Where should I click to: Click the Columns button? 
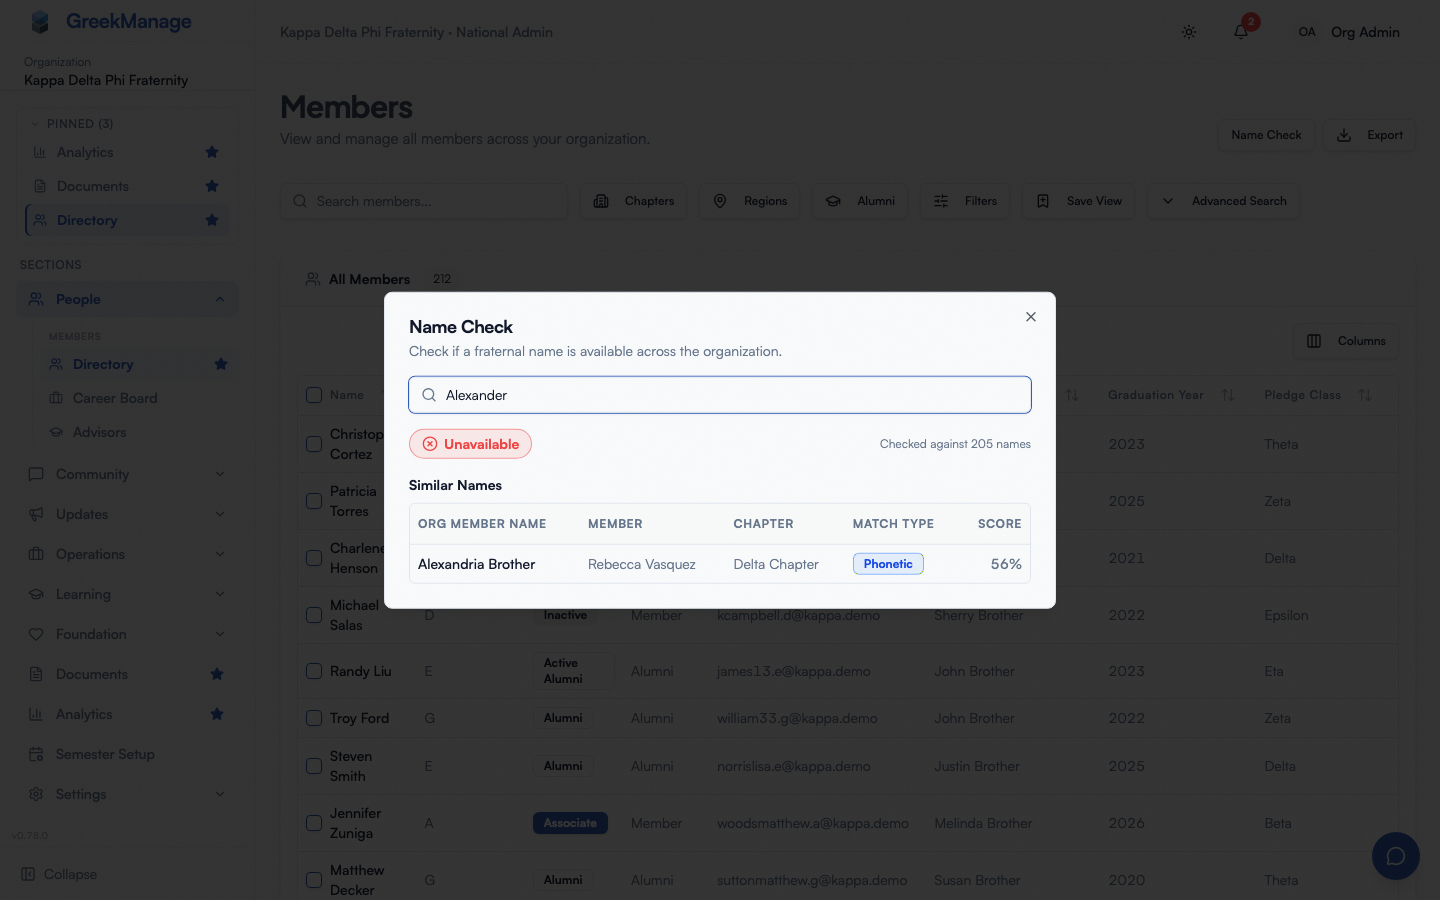pyautogui.click(x=1346, y=341)
